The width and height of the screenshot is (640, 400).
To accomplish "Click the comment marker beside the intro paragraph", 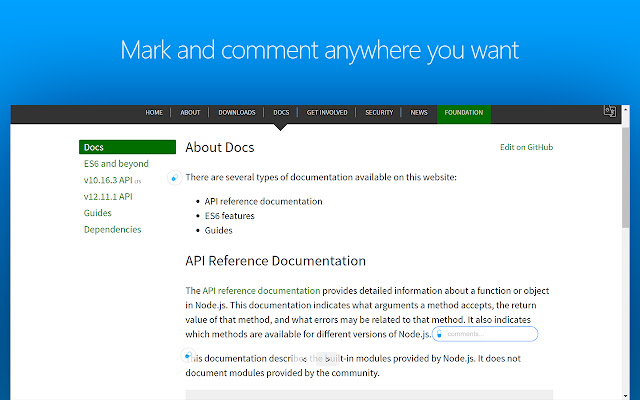I will tap(174, 178).
